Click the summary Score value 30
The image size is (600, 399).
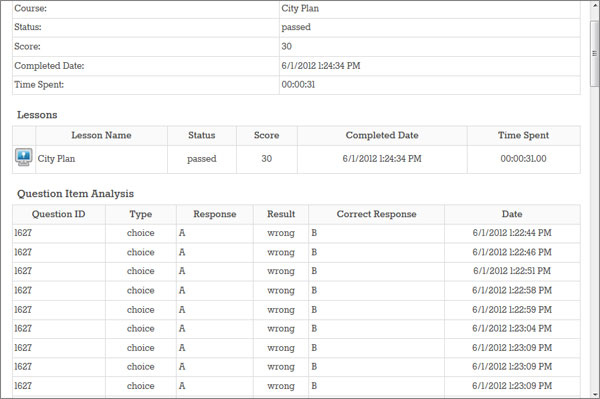(287, 47)
